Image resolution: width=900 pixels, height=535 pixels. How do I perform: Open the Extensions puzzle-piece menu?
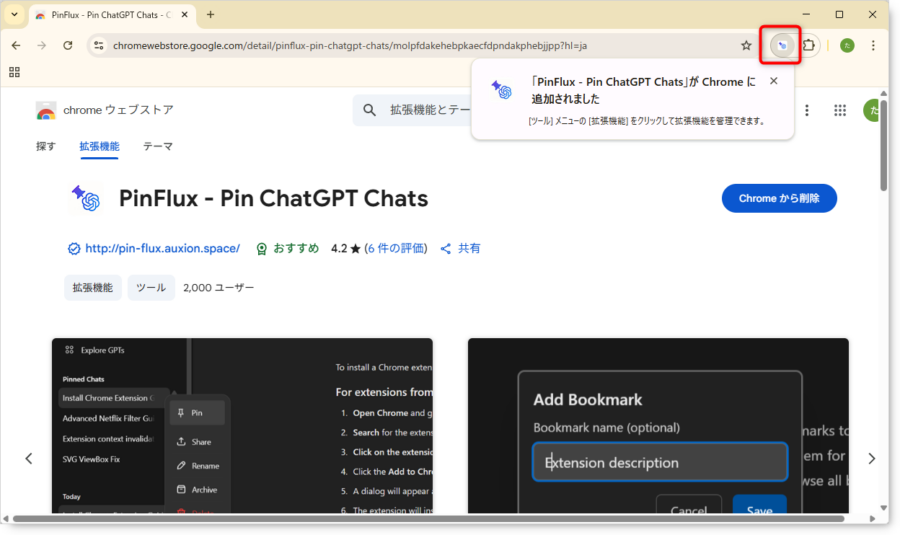(x=809, y=45)
